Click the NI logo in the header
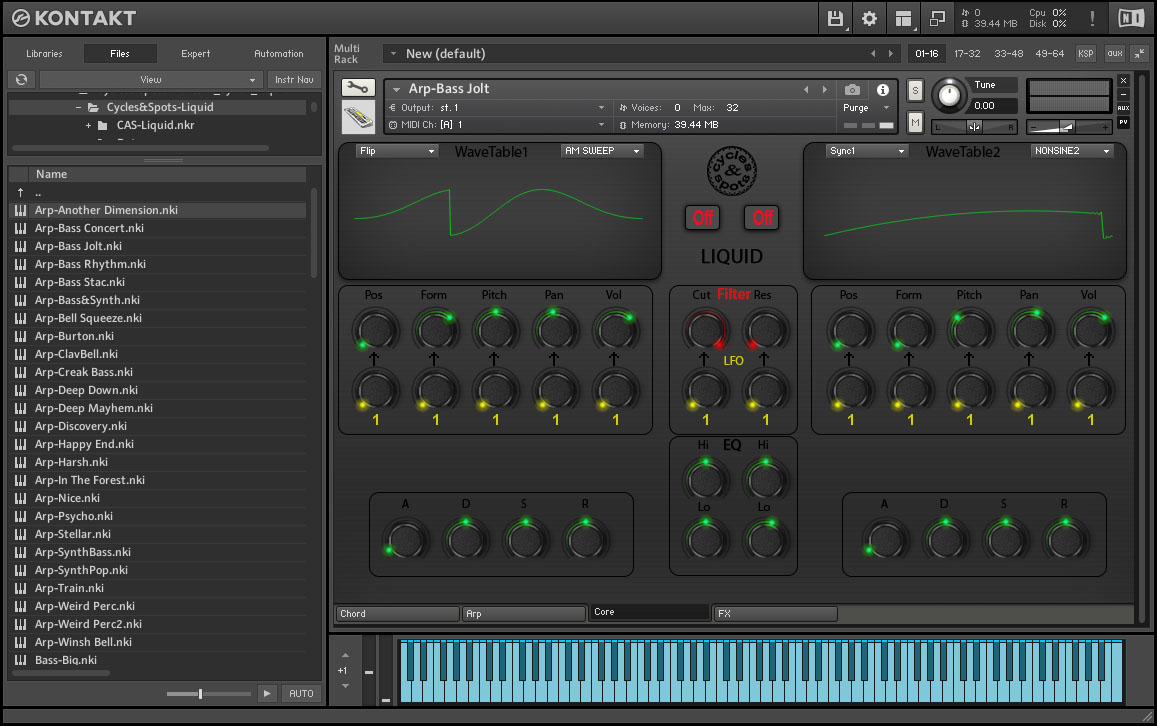Screen dimensions: 1157x726 coord(1131,18)
